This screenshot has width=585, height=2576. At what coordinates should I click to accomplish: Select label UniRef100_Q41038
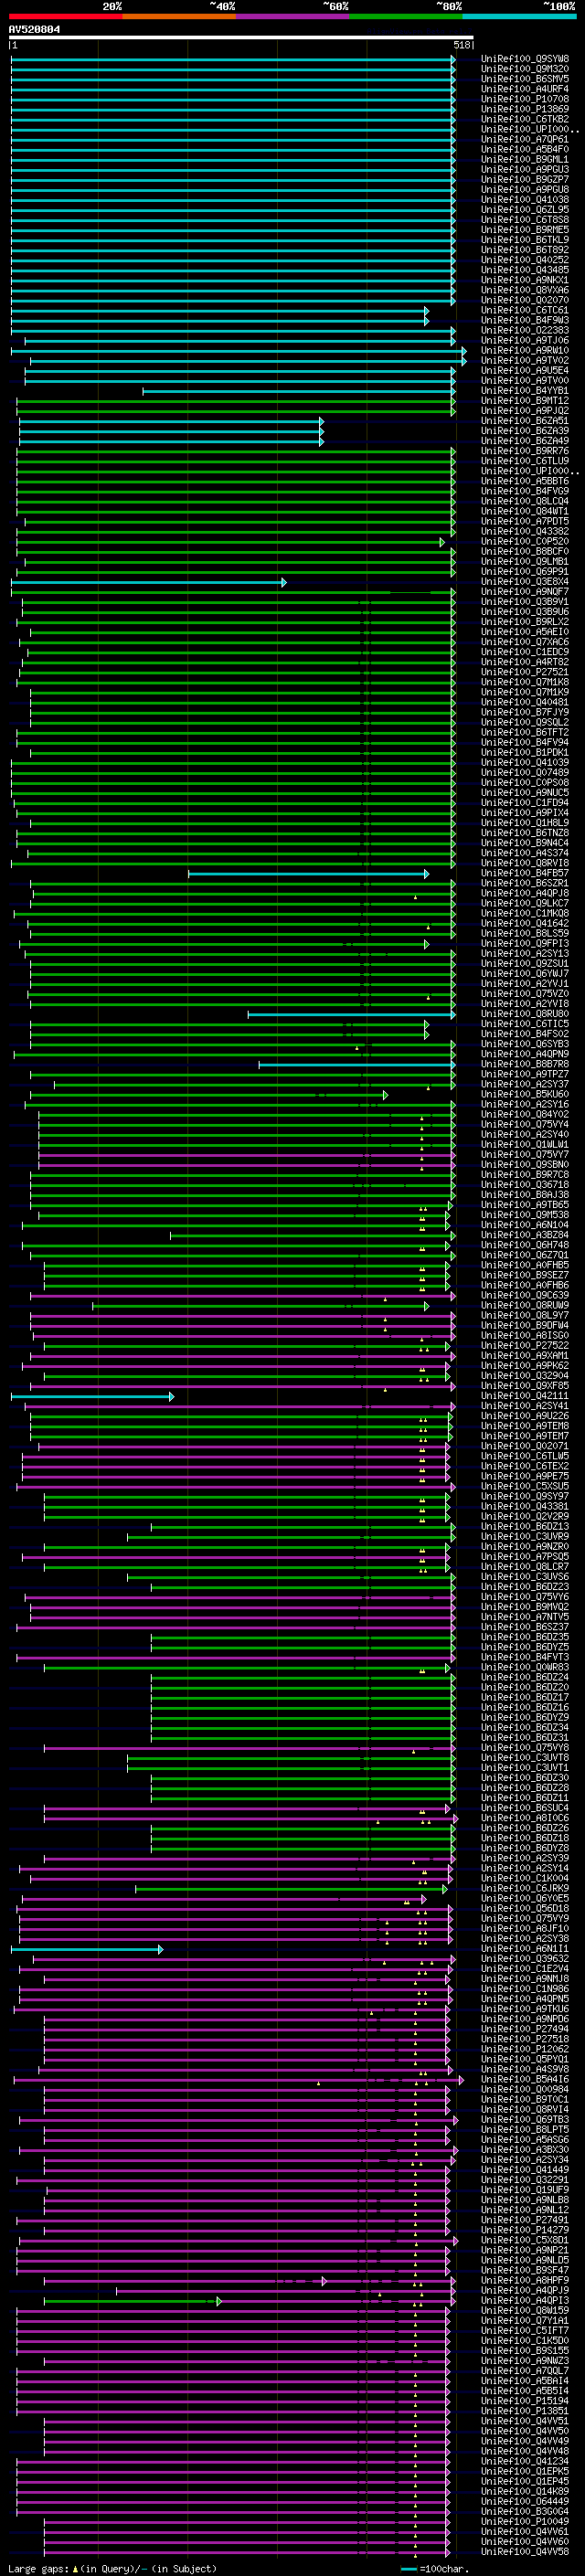point(524,199)
